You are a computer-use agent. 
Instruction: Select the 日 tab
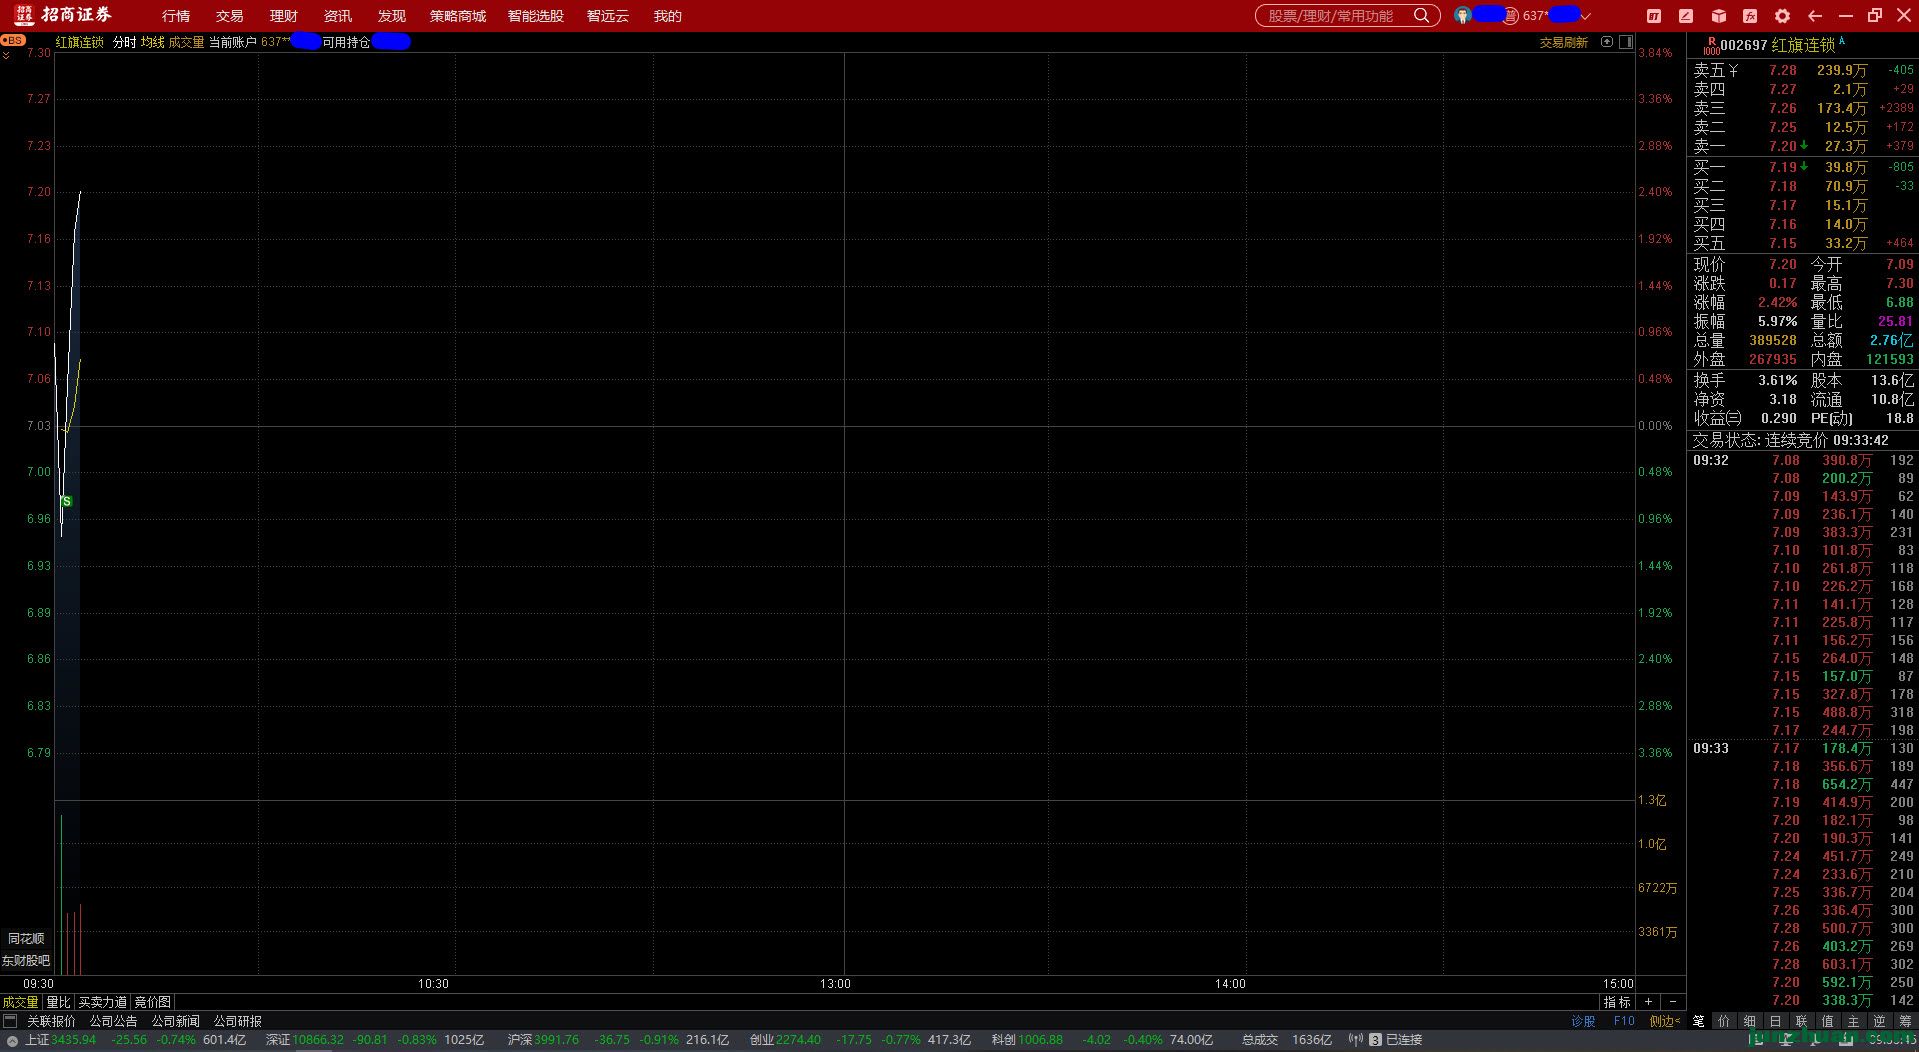point(1776,1021)
